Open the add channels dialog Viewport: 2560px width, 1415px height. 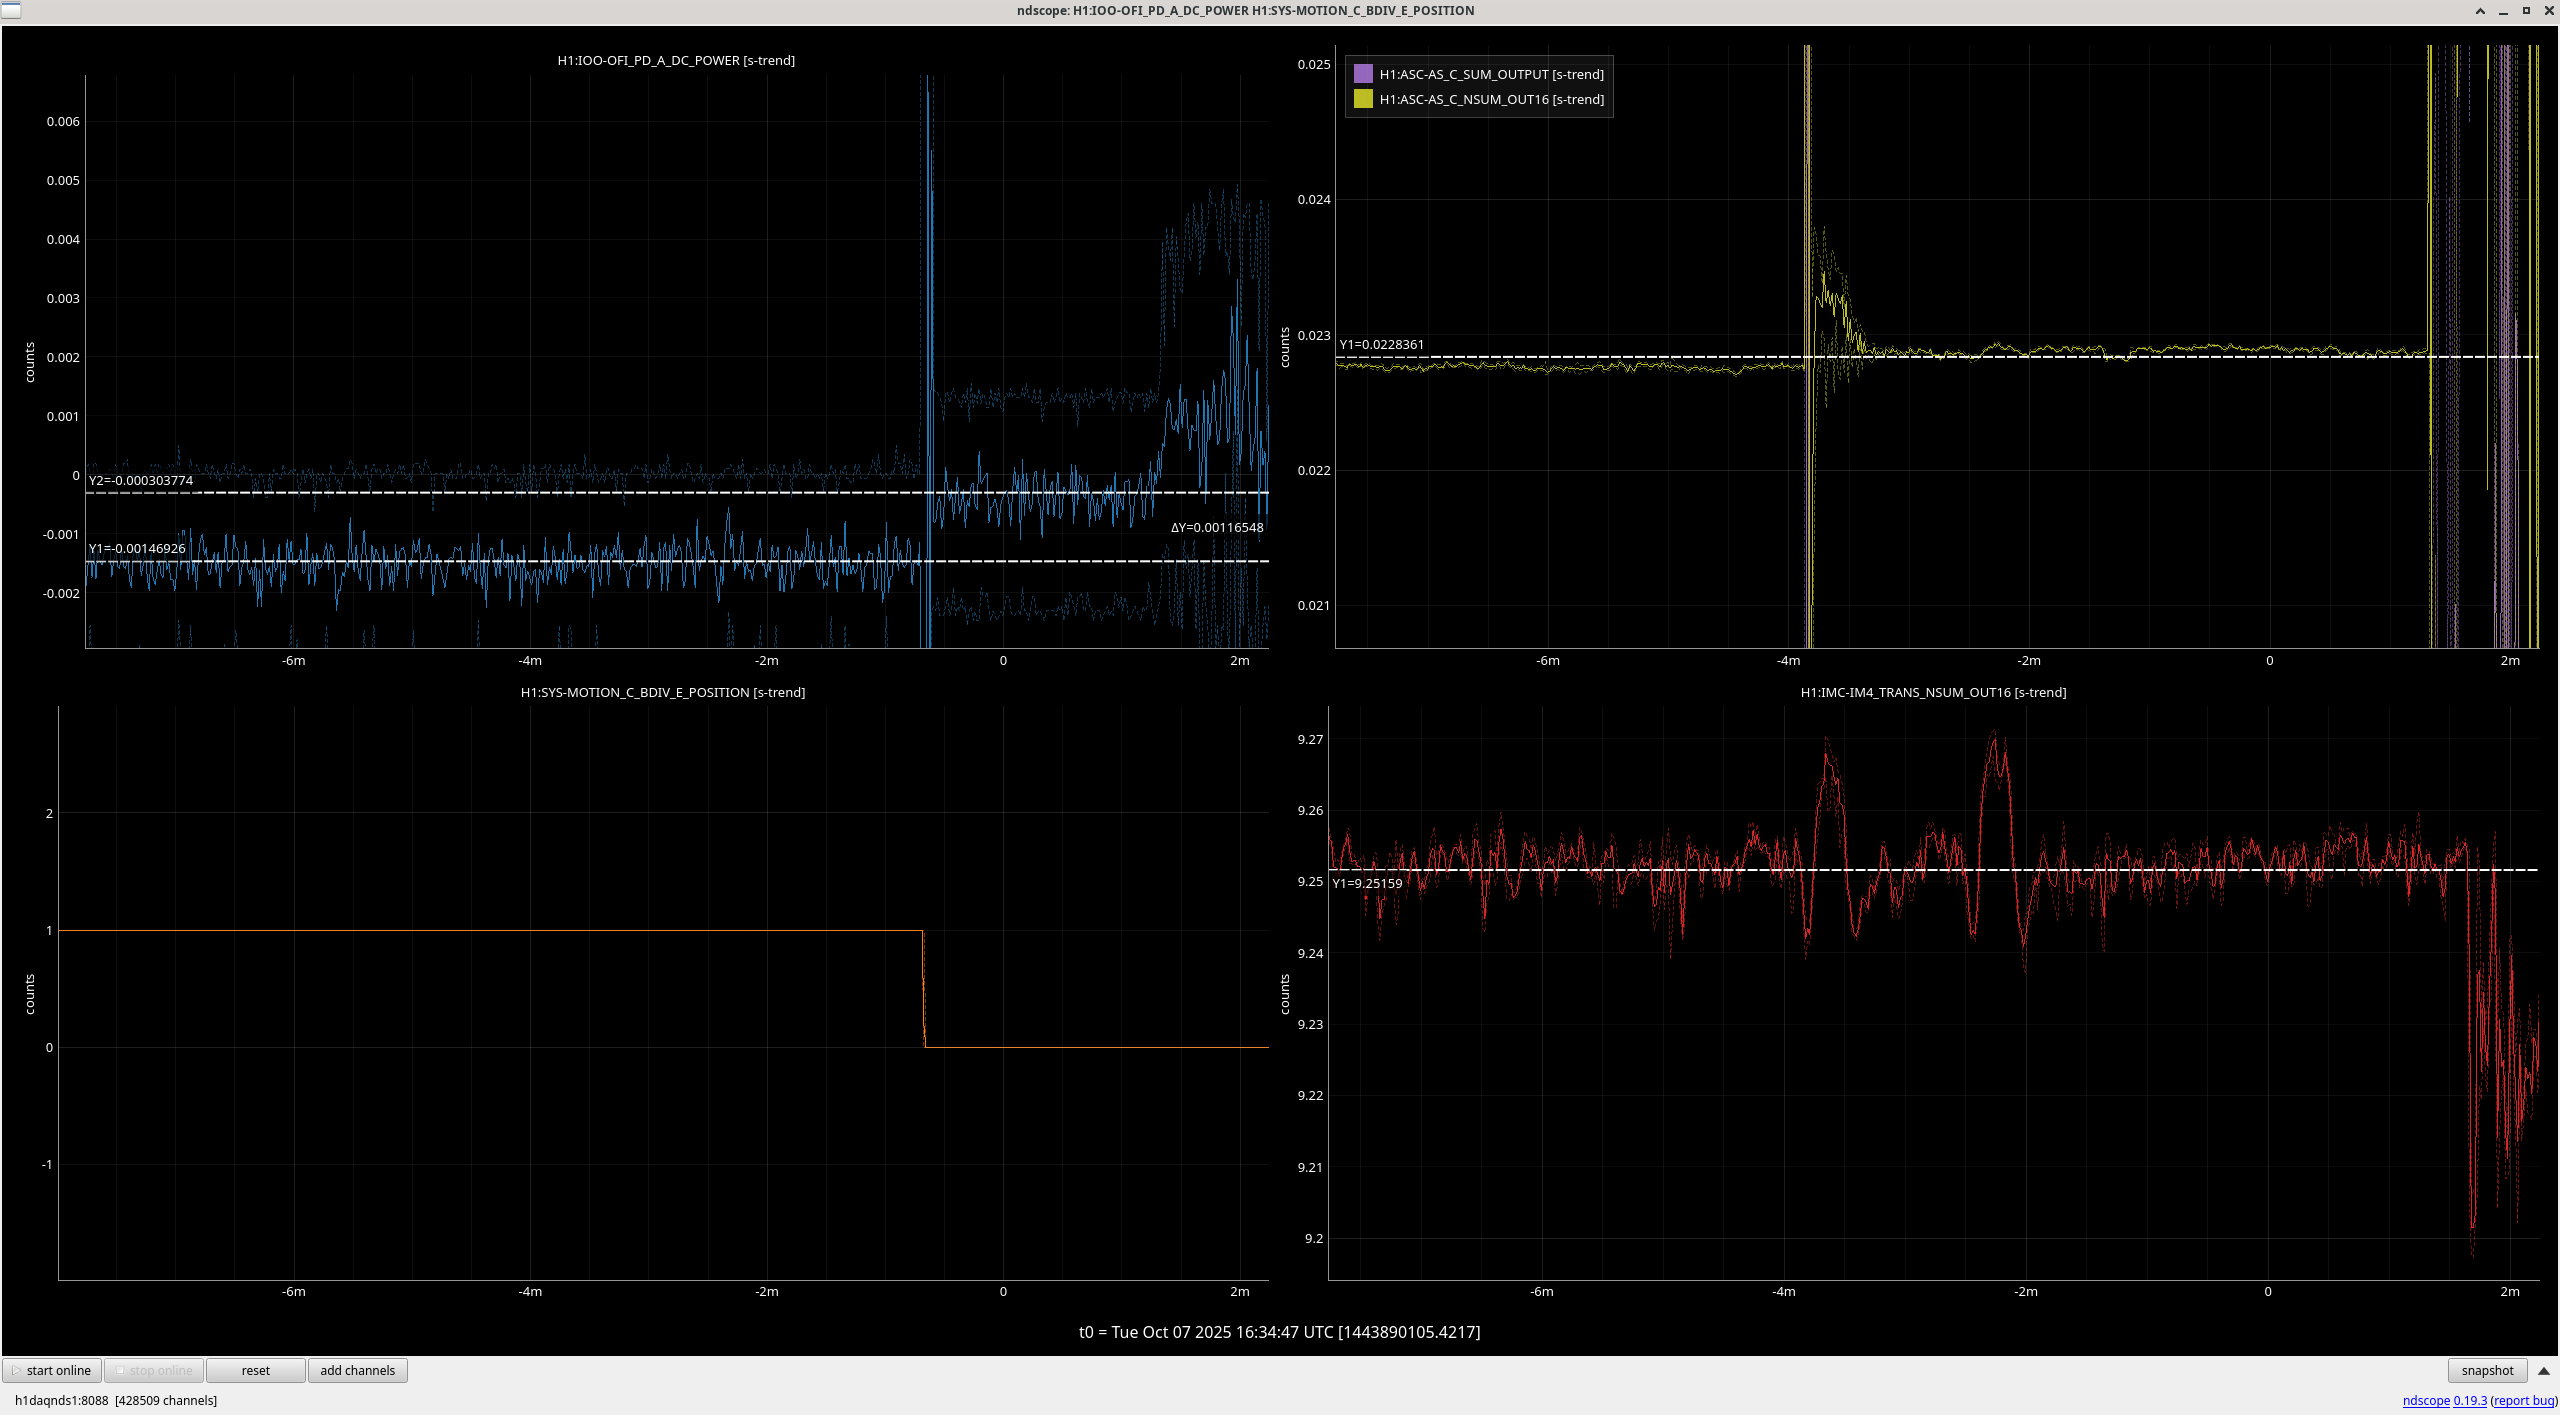coord(357,1370)
